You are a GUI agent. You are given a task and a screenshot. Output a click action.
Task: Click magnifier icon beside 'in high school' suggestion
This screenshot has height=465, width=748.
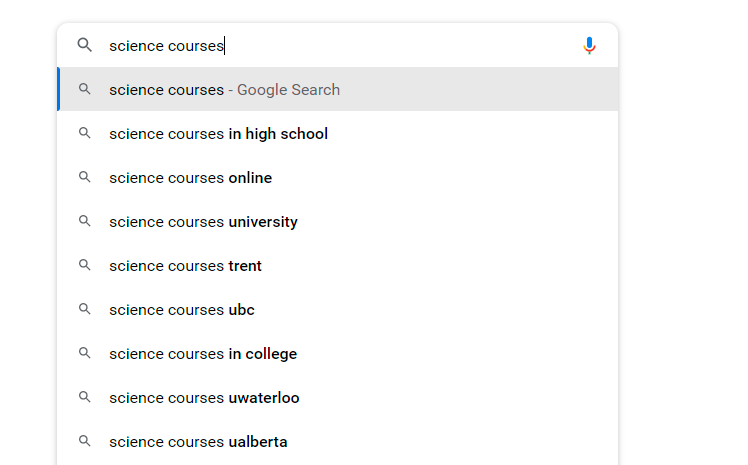(x=85, y=133)
